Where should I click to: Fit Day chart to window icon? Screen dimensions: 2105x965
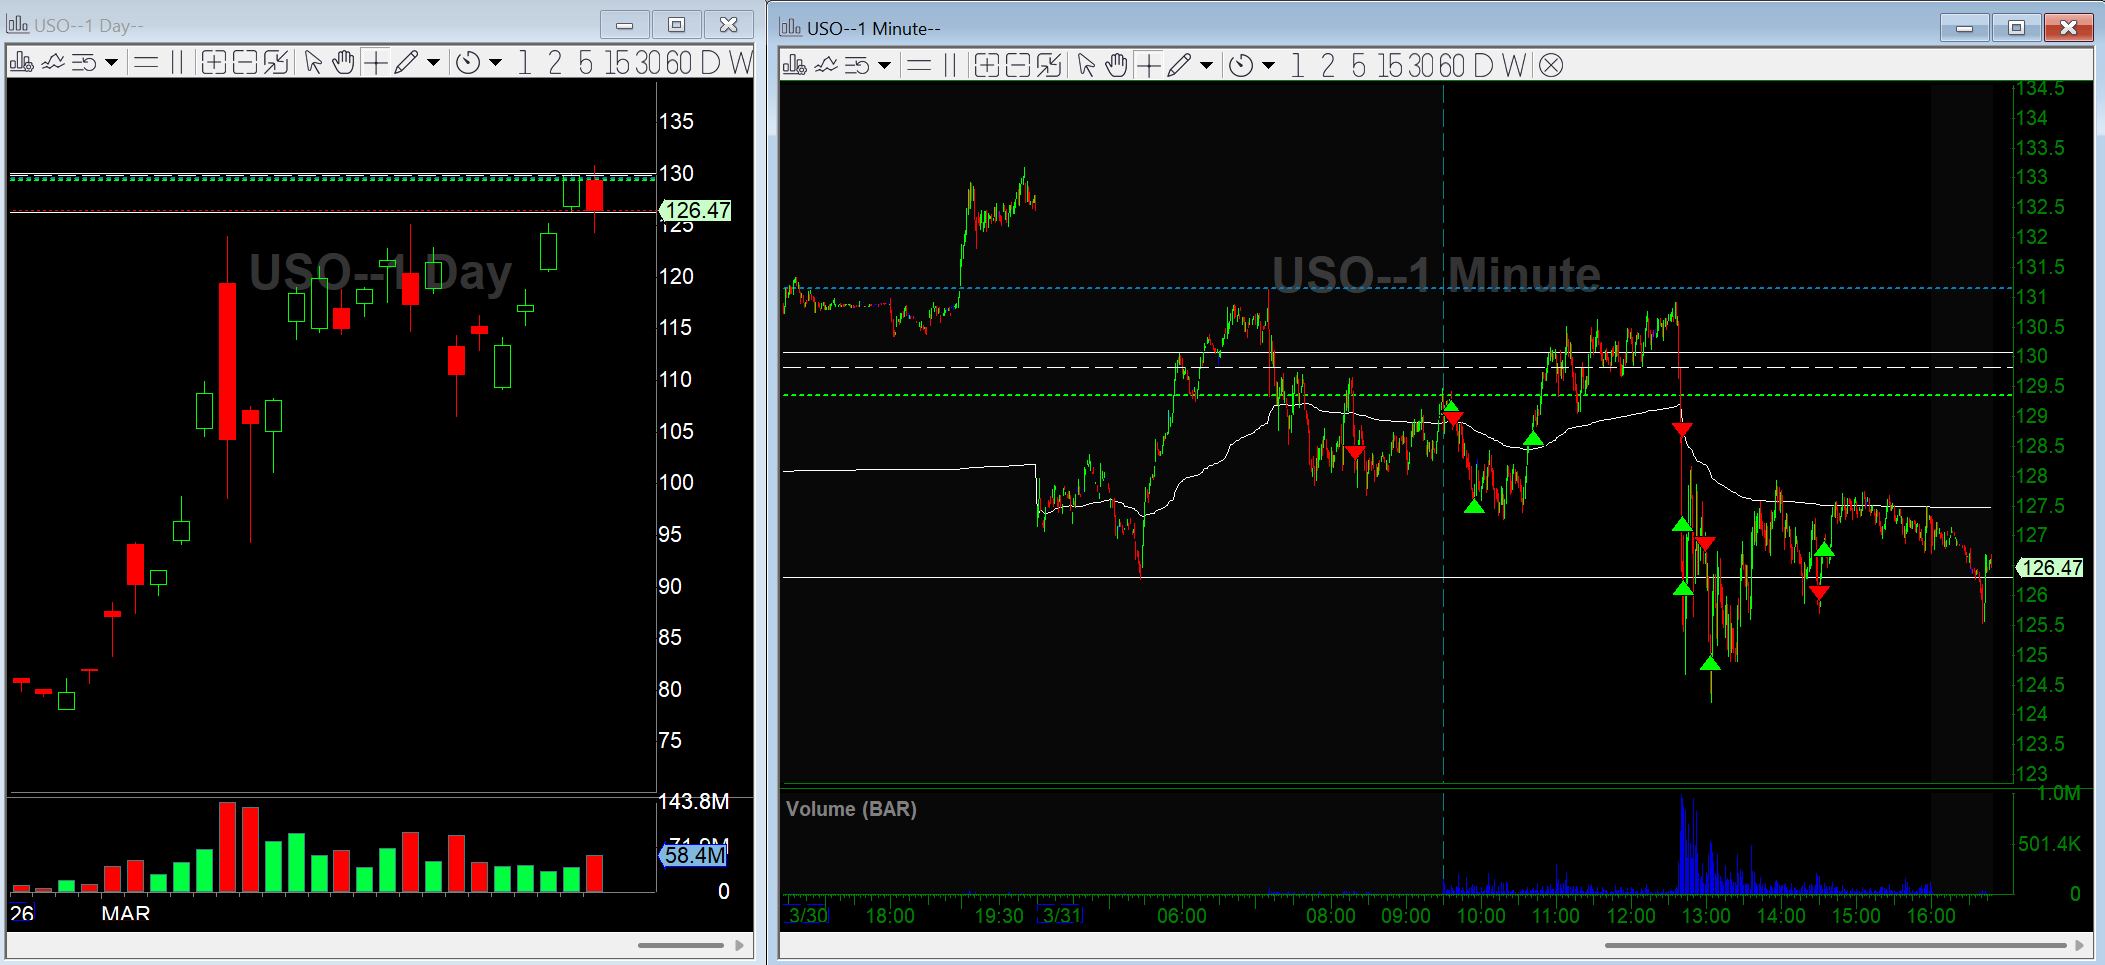[276, 63]
